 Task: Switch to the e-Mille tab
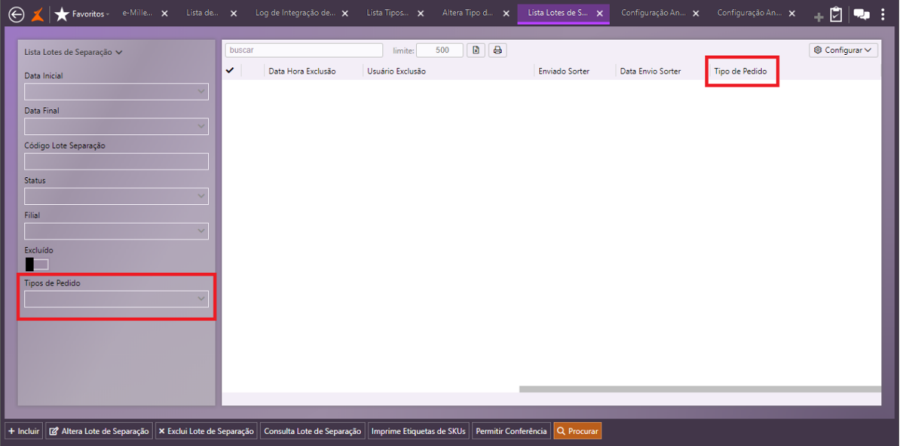pos(137,13)
